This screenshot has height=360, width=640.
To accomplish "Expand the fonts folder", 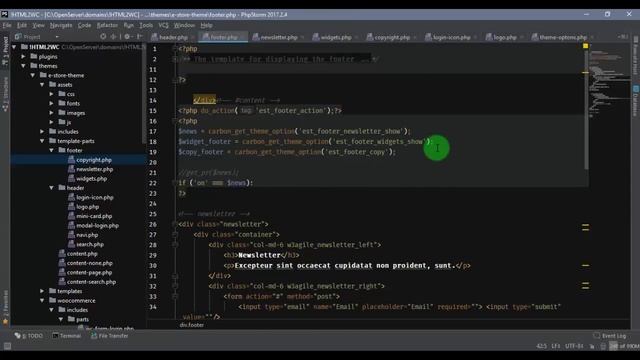I will click(x=52, y=104).
